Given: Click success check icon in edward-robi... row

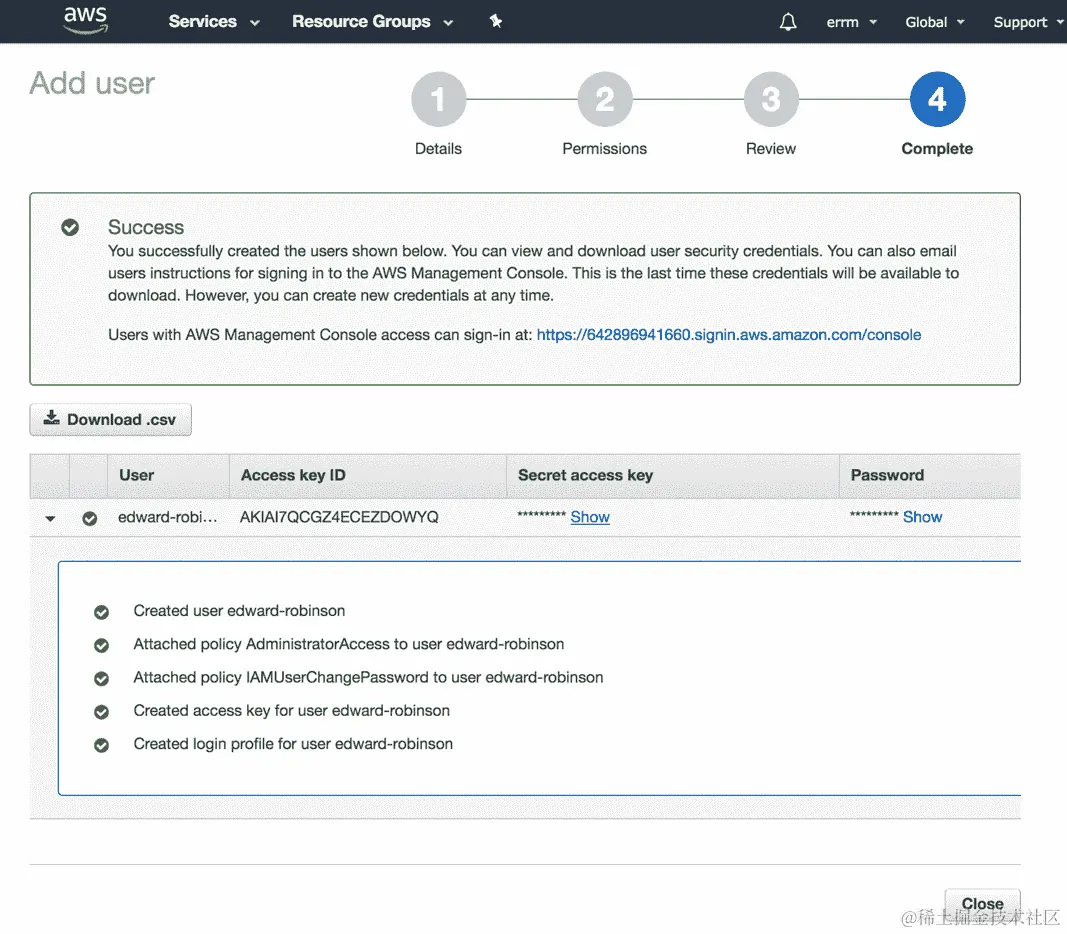Looking at the screenshot, I should tap(89, 518).
